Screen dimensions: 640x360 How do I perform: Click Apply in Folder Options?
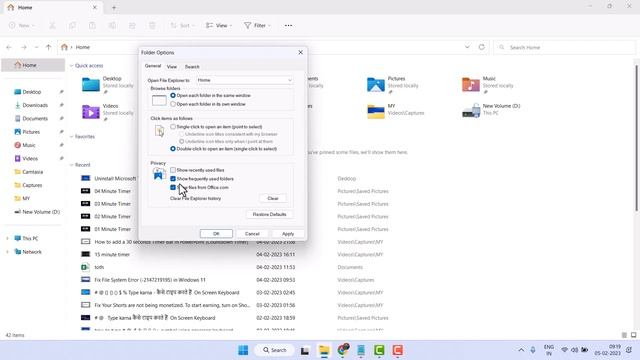point(288,234)
